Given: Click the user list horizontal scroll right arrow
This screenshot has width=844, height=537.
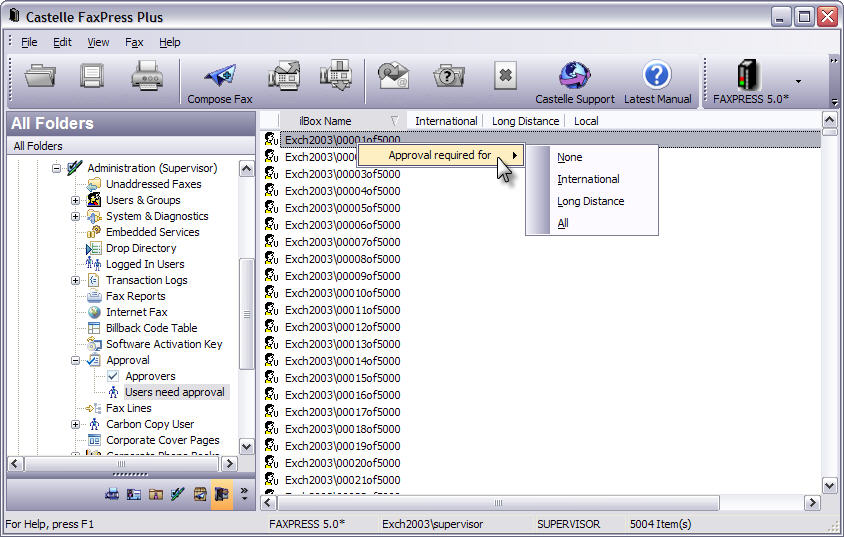Looking at the screenshot, I should coord(812,503).
